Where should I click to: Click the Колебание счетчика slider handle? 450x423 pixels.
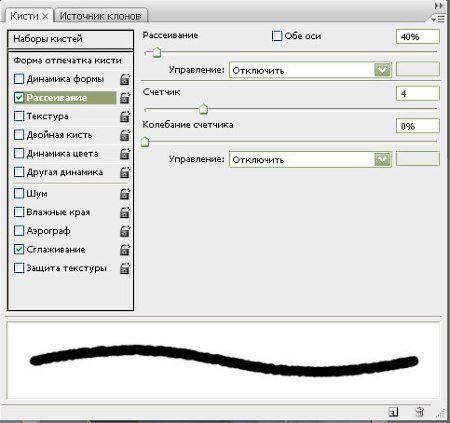coord(145,142)
